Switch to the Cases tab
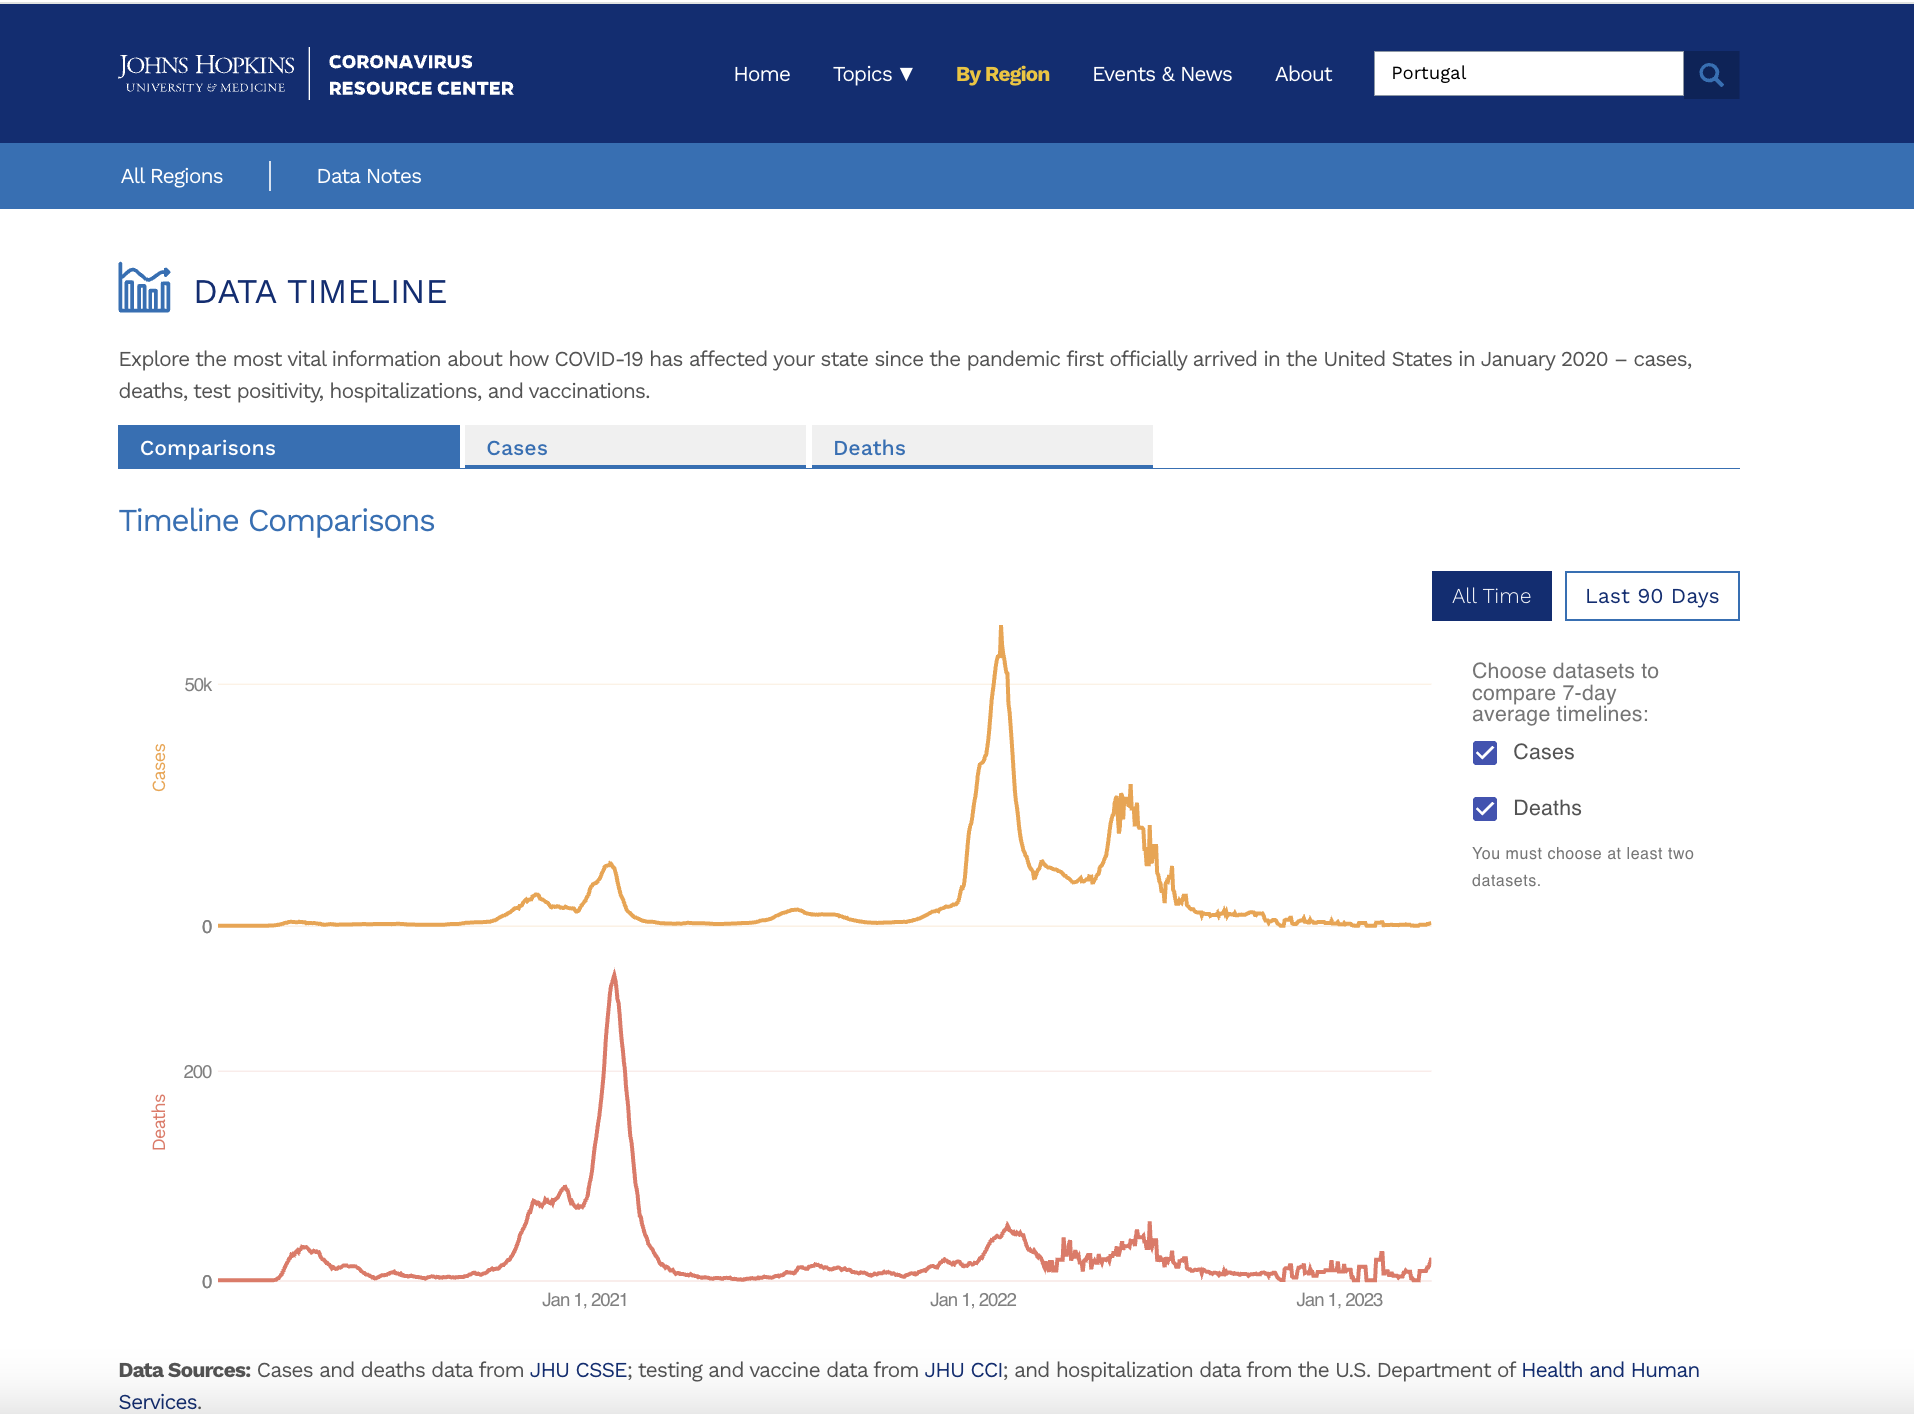The width and height of the screenshot is (1914, 1414). pos(635,447)
